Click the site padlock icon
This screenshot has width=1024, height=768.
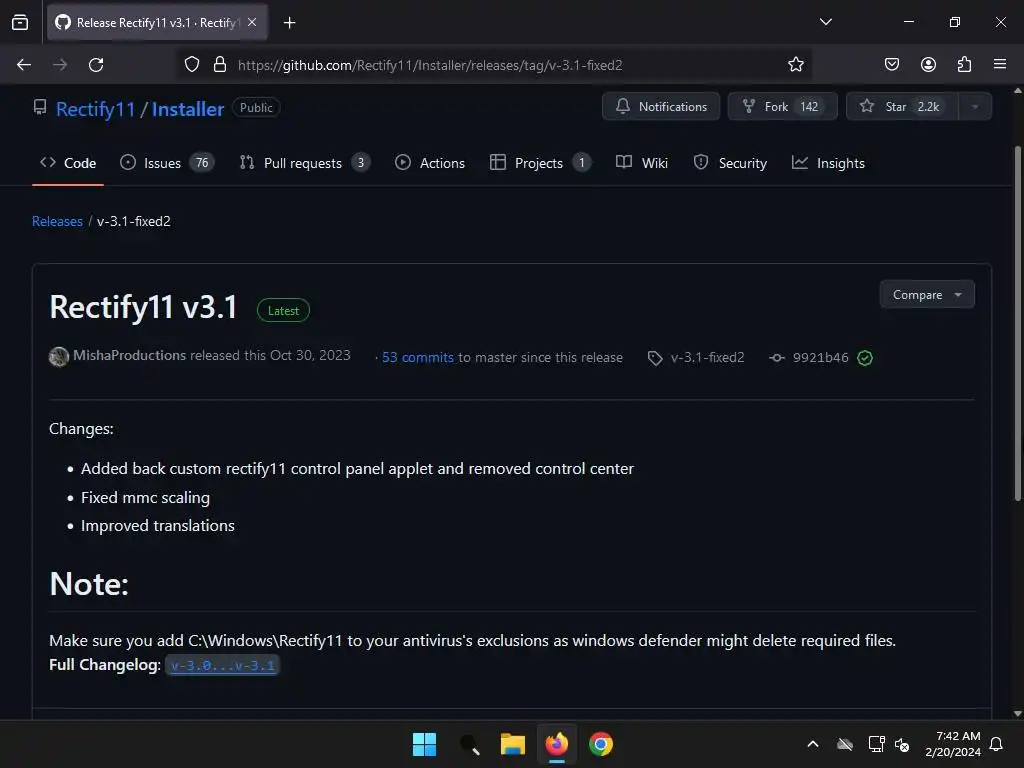pyautogui.click(x=220, y=65)
